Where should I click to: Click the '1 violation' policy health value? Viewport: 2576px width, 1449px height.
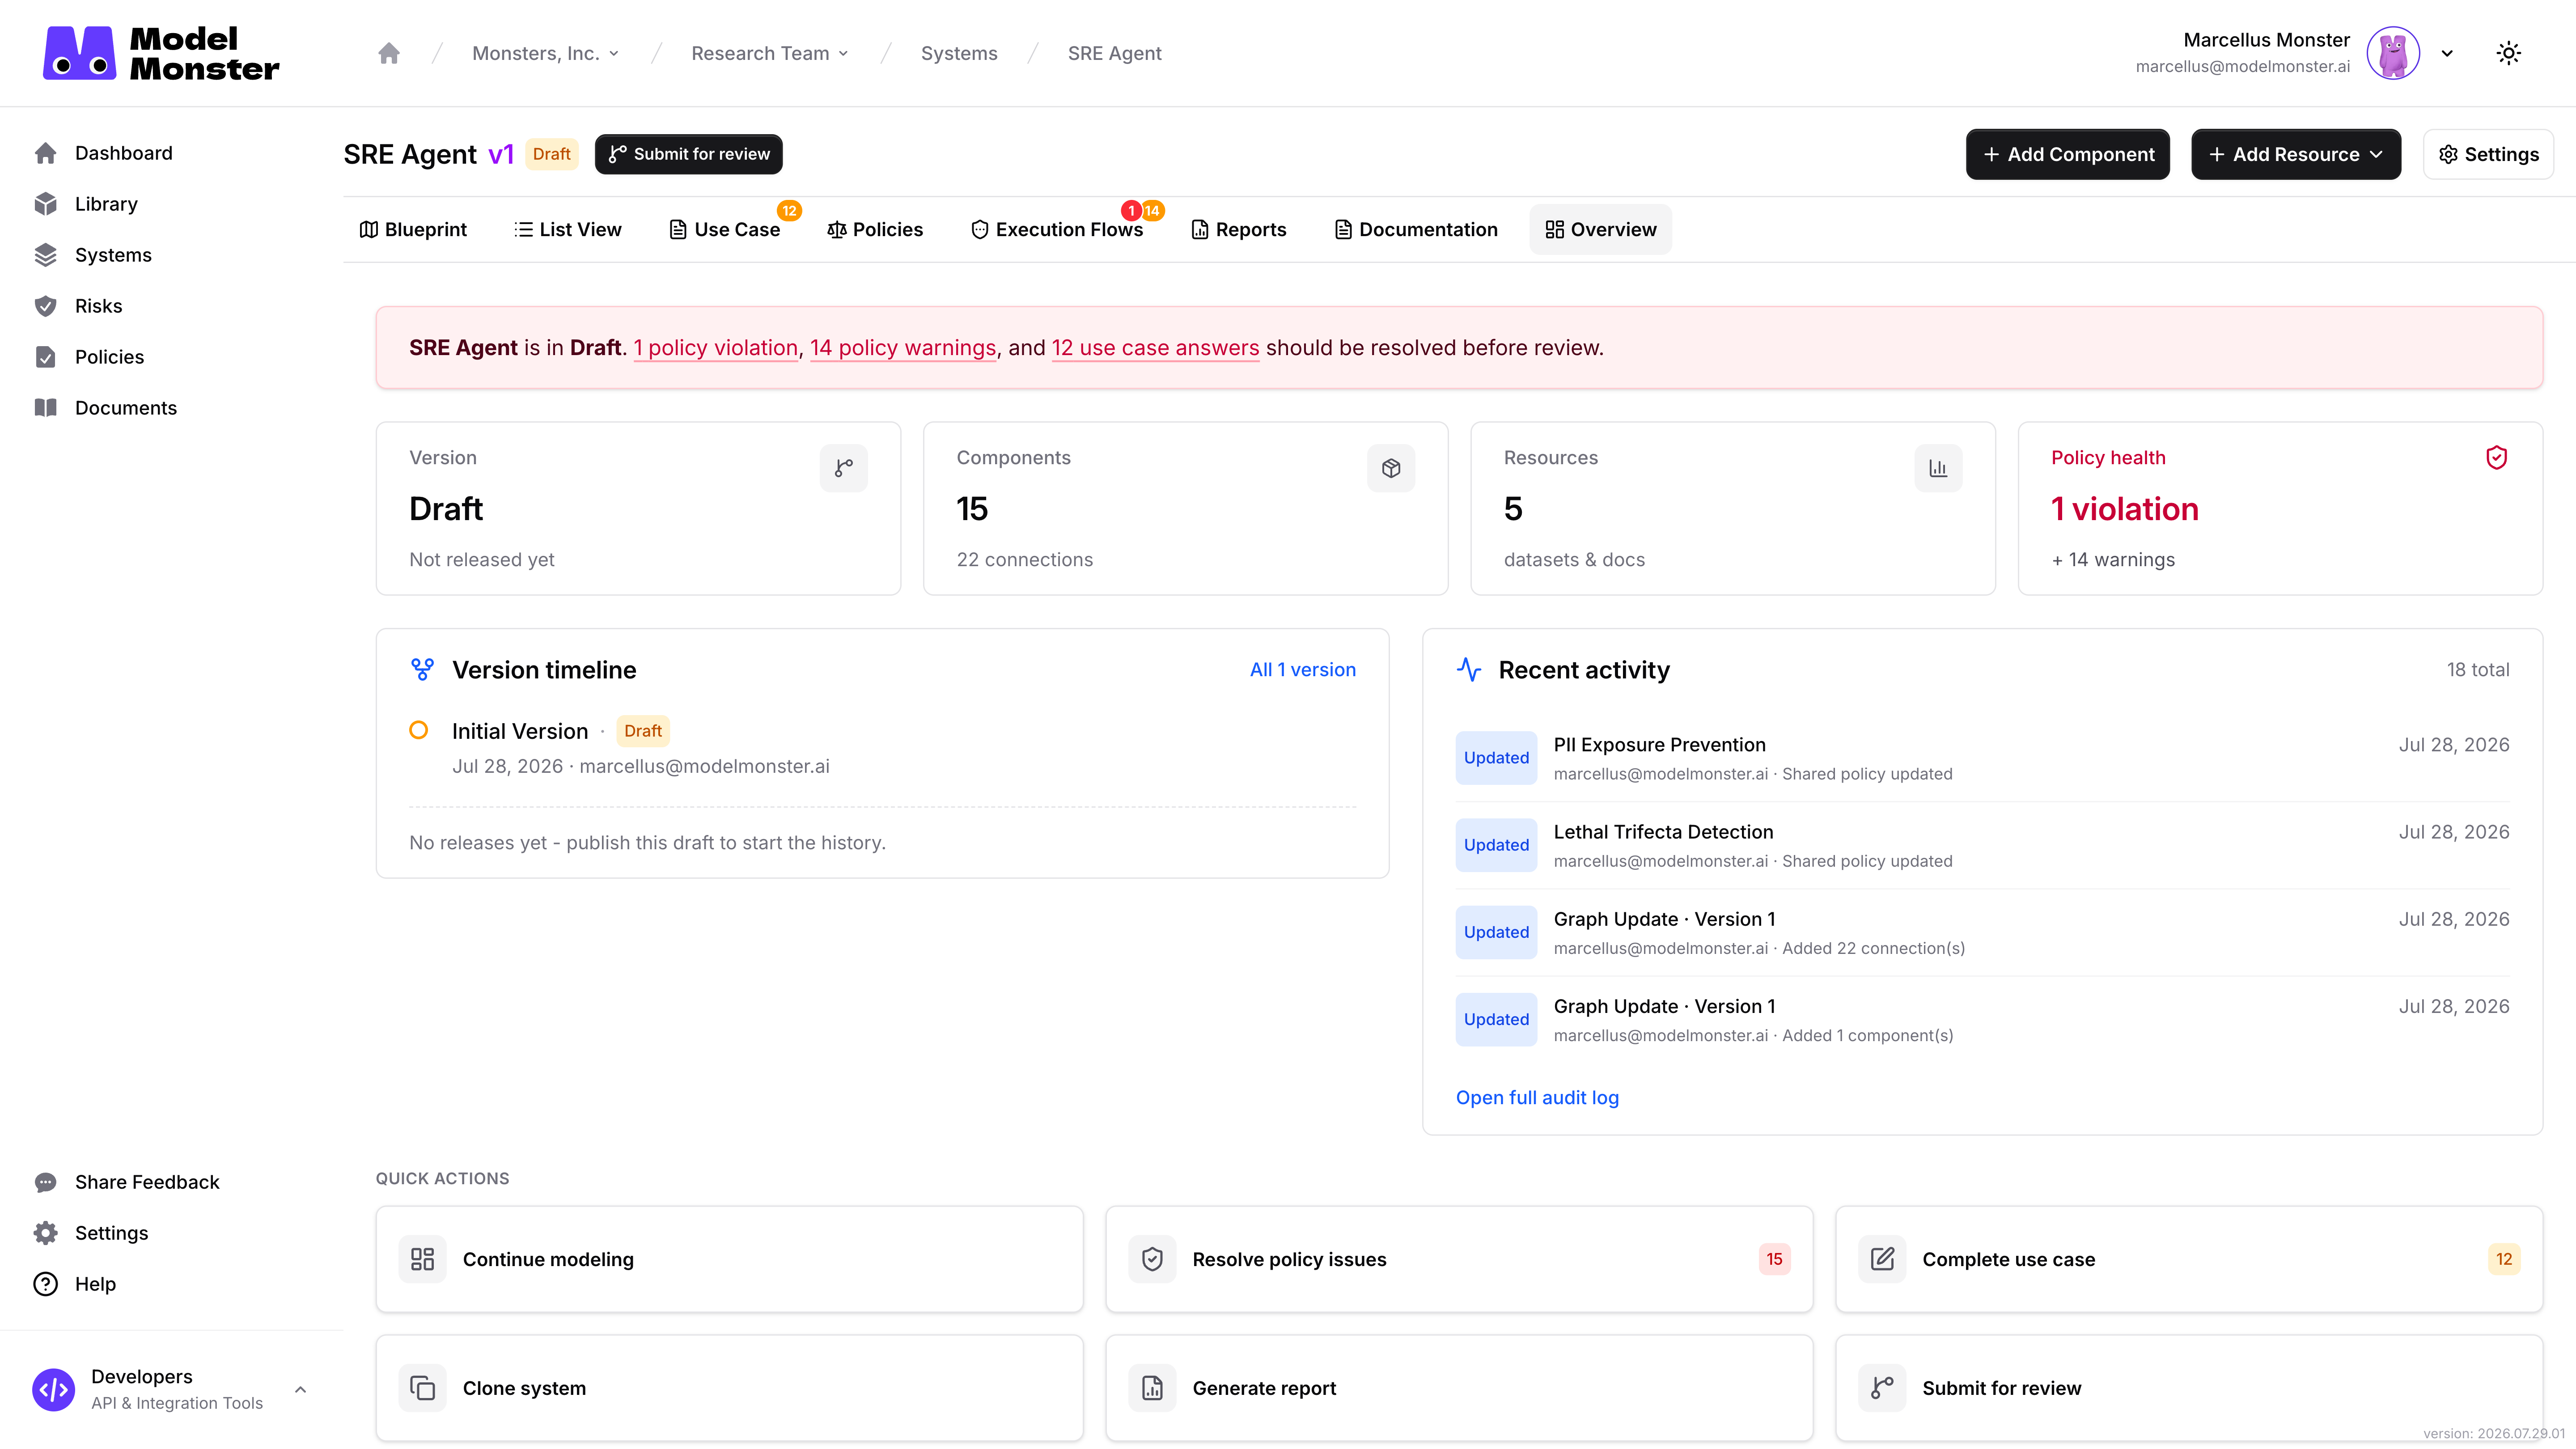2125,509
